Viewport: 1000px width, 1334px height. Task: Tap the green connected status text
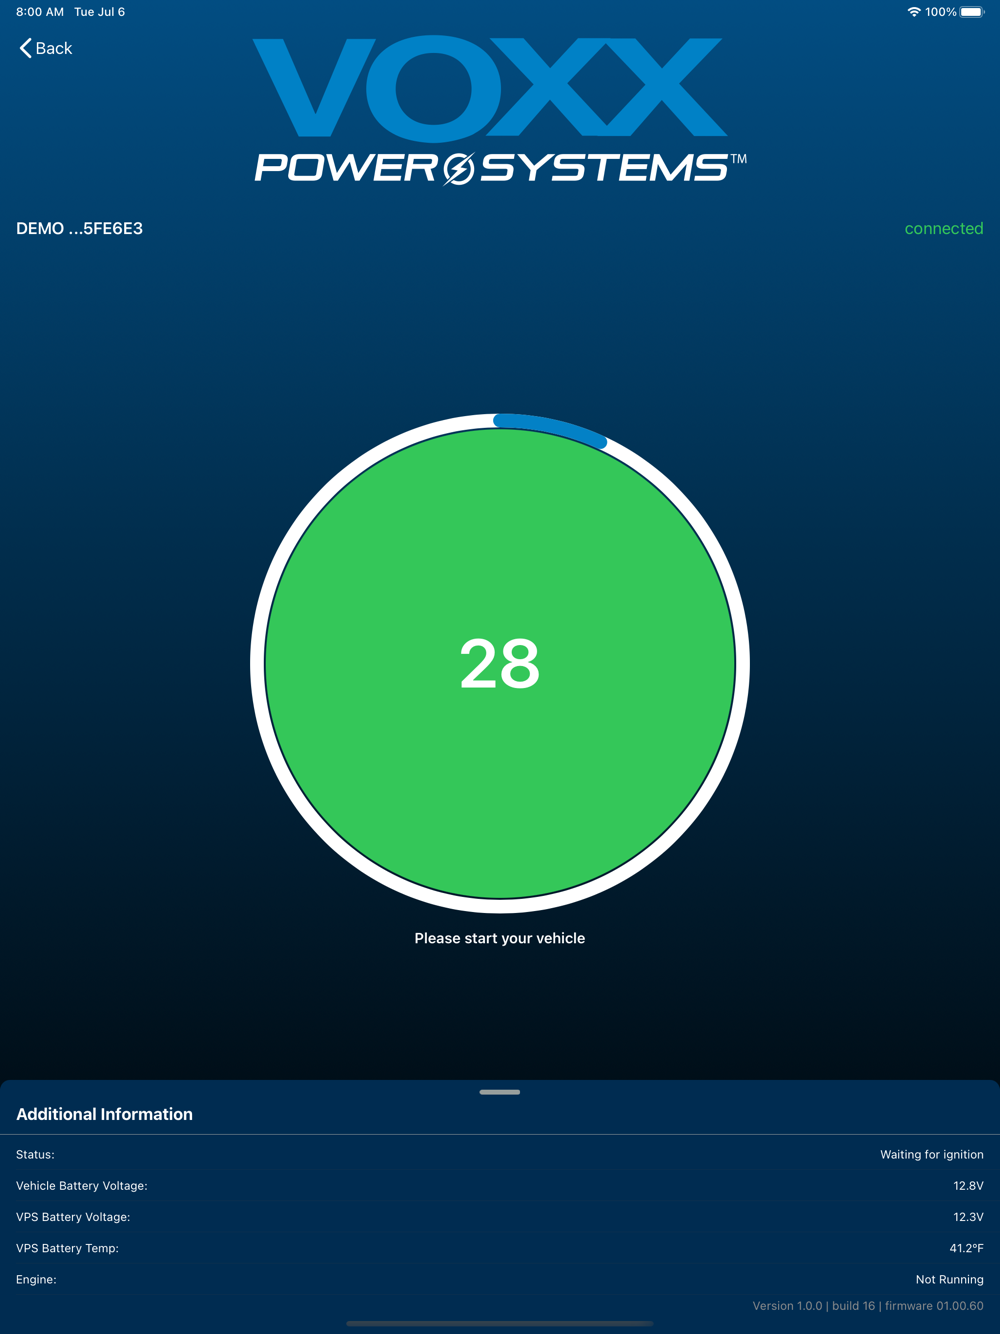tap(944, 228)
